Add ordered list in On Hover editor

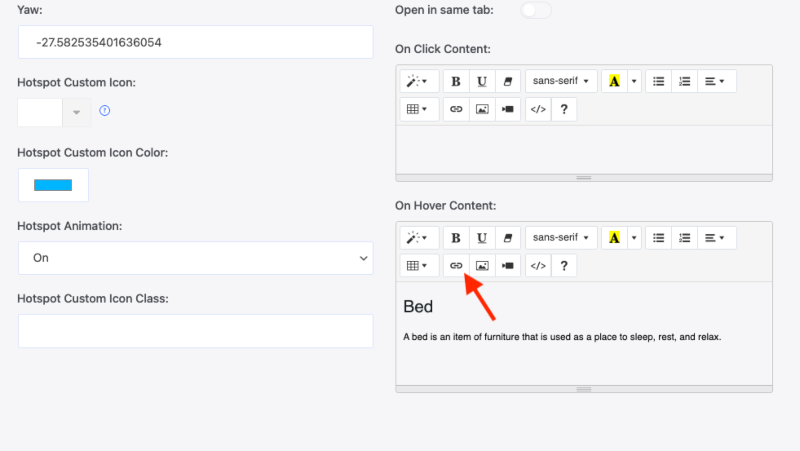click(x=685, y=238)
